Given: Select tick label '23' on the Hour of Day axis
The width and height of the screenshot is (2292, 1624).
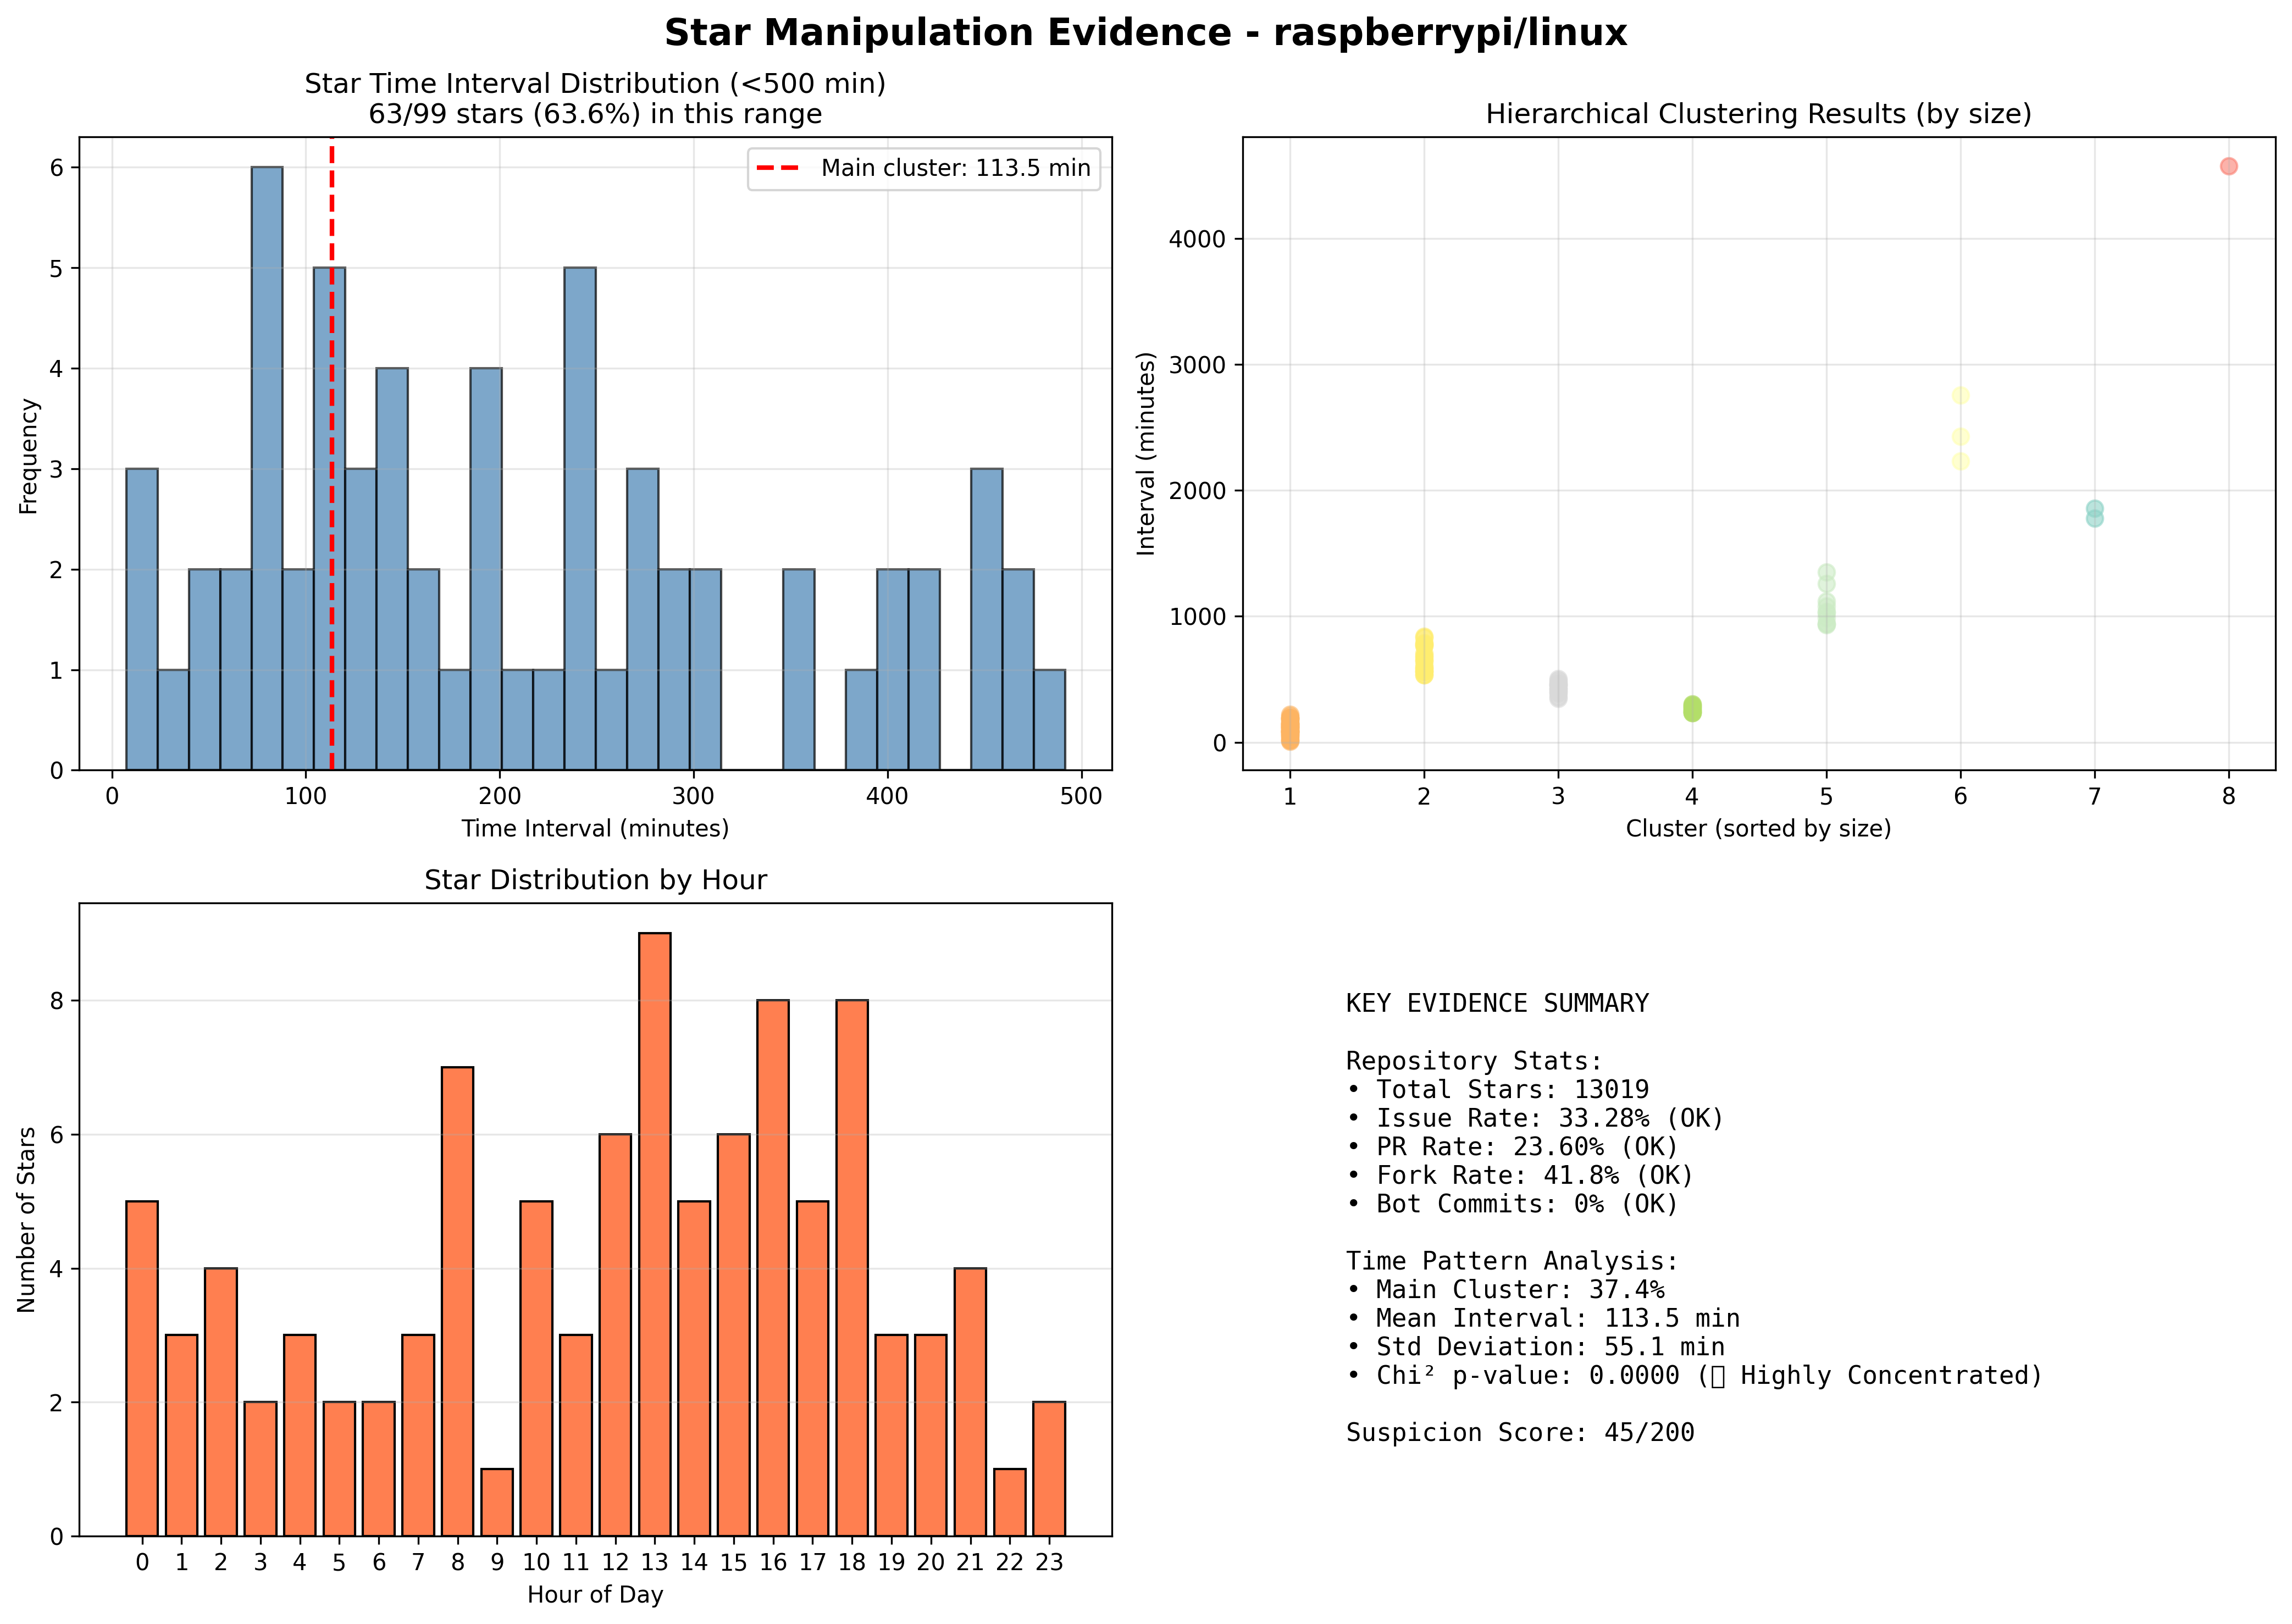Looking at the screenshot, I should pyautogui.click(x=1049, y=1563).
